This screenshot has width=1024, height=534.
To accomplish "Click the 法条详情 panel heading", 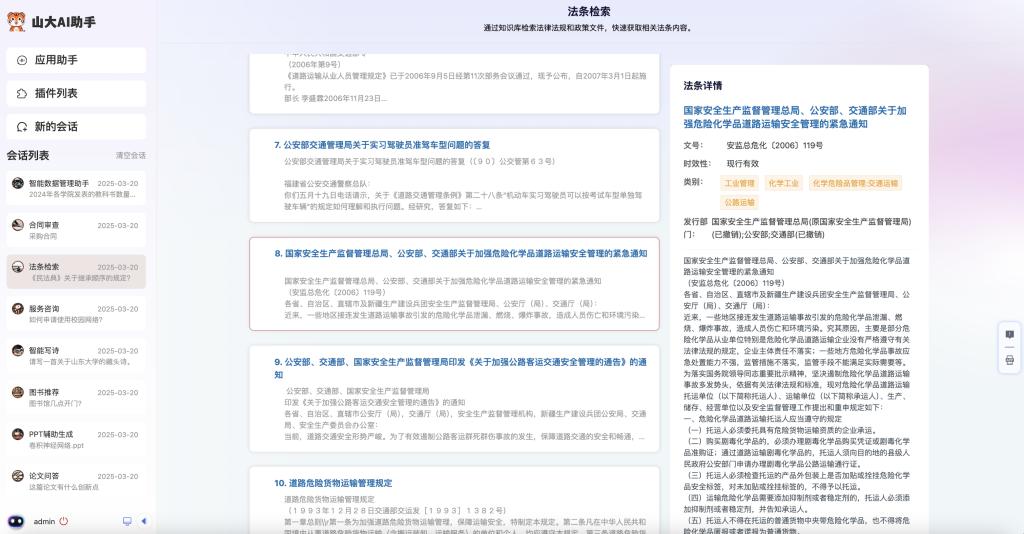I will (703, 86).
